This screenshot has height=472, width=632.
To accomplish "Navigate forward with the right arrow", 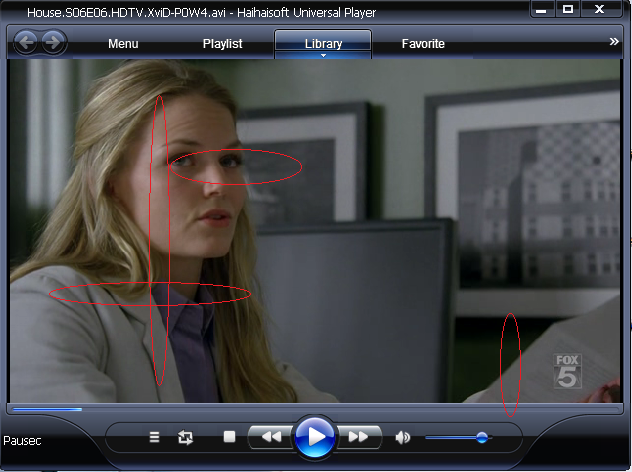I will (53, 43).
